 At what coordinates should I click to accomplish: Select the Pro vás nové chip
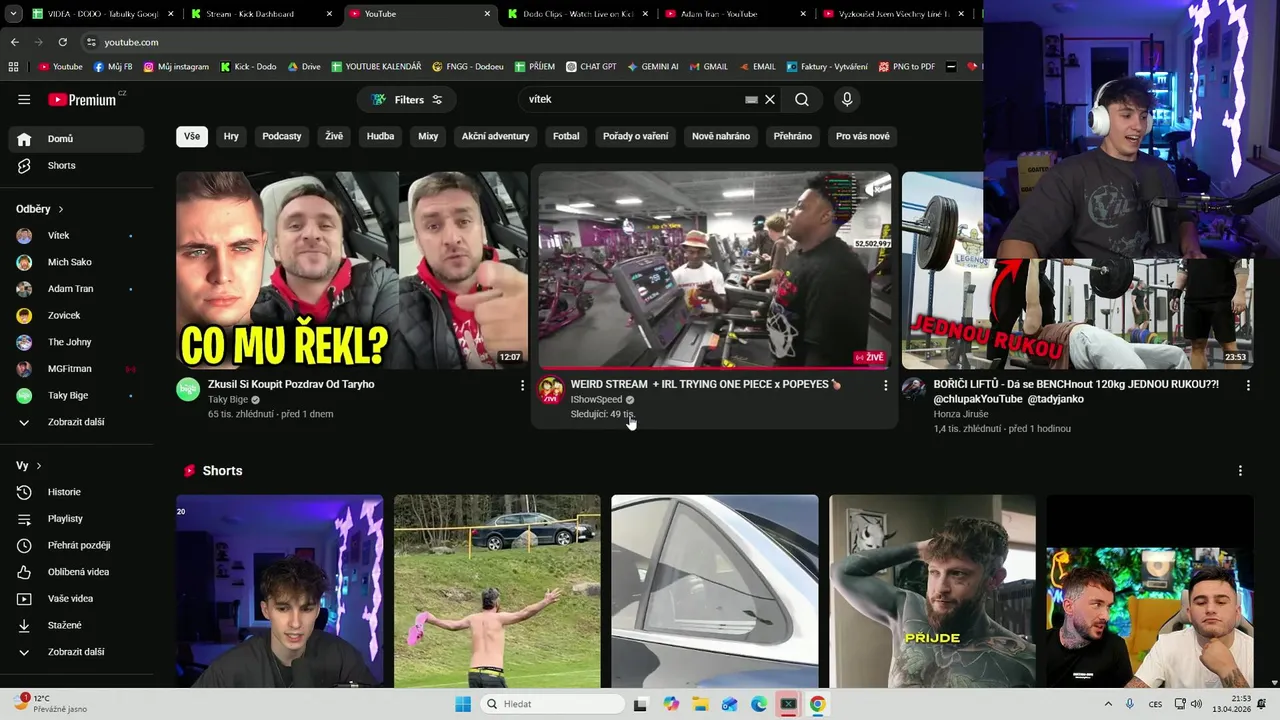tap(862, 136)
